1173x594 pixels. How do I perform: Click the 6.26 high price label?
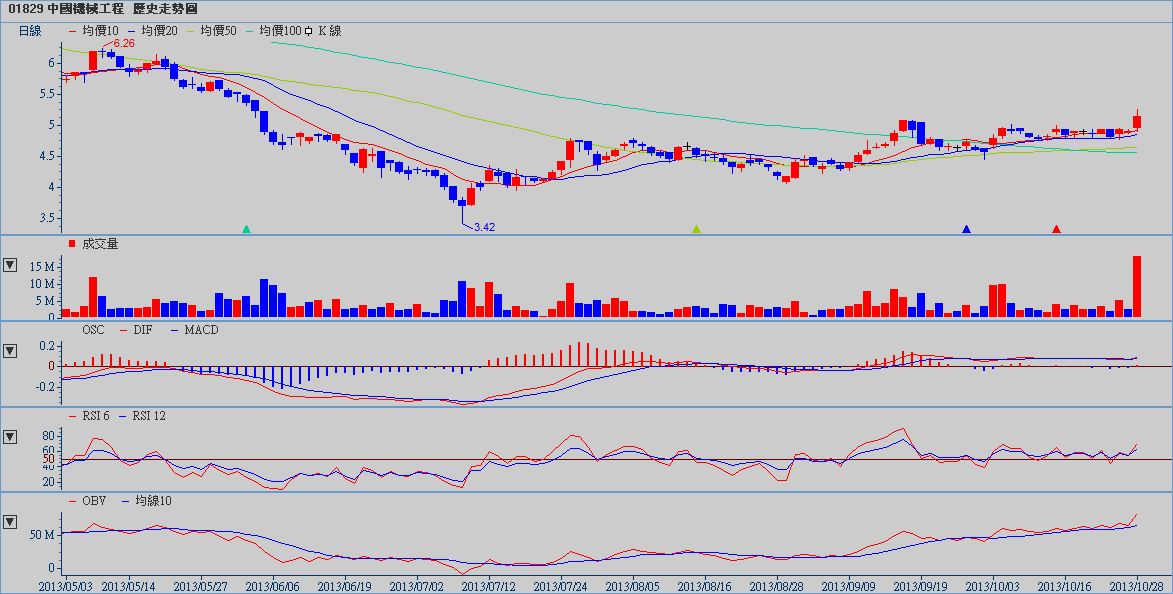123,44
